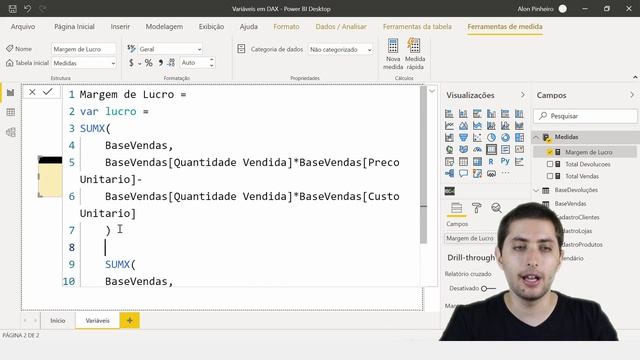This screenshot has height=360, width=640.
Task: Add a new report page
Action: pos(130,321)
